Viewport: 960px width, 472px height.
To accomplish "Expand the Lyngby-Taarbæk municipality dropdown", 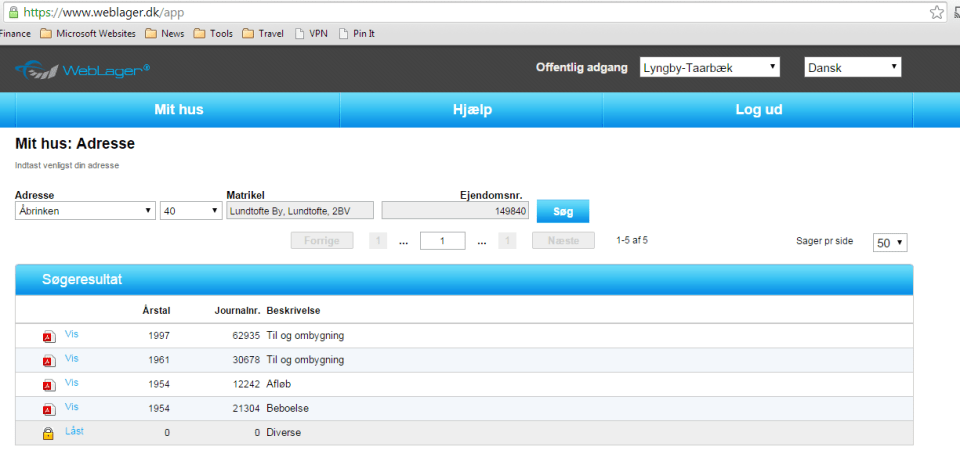I will 709,68.
